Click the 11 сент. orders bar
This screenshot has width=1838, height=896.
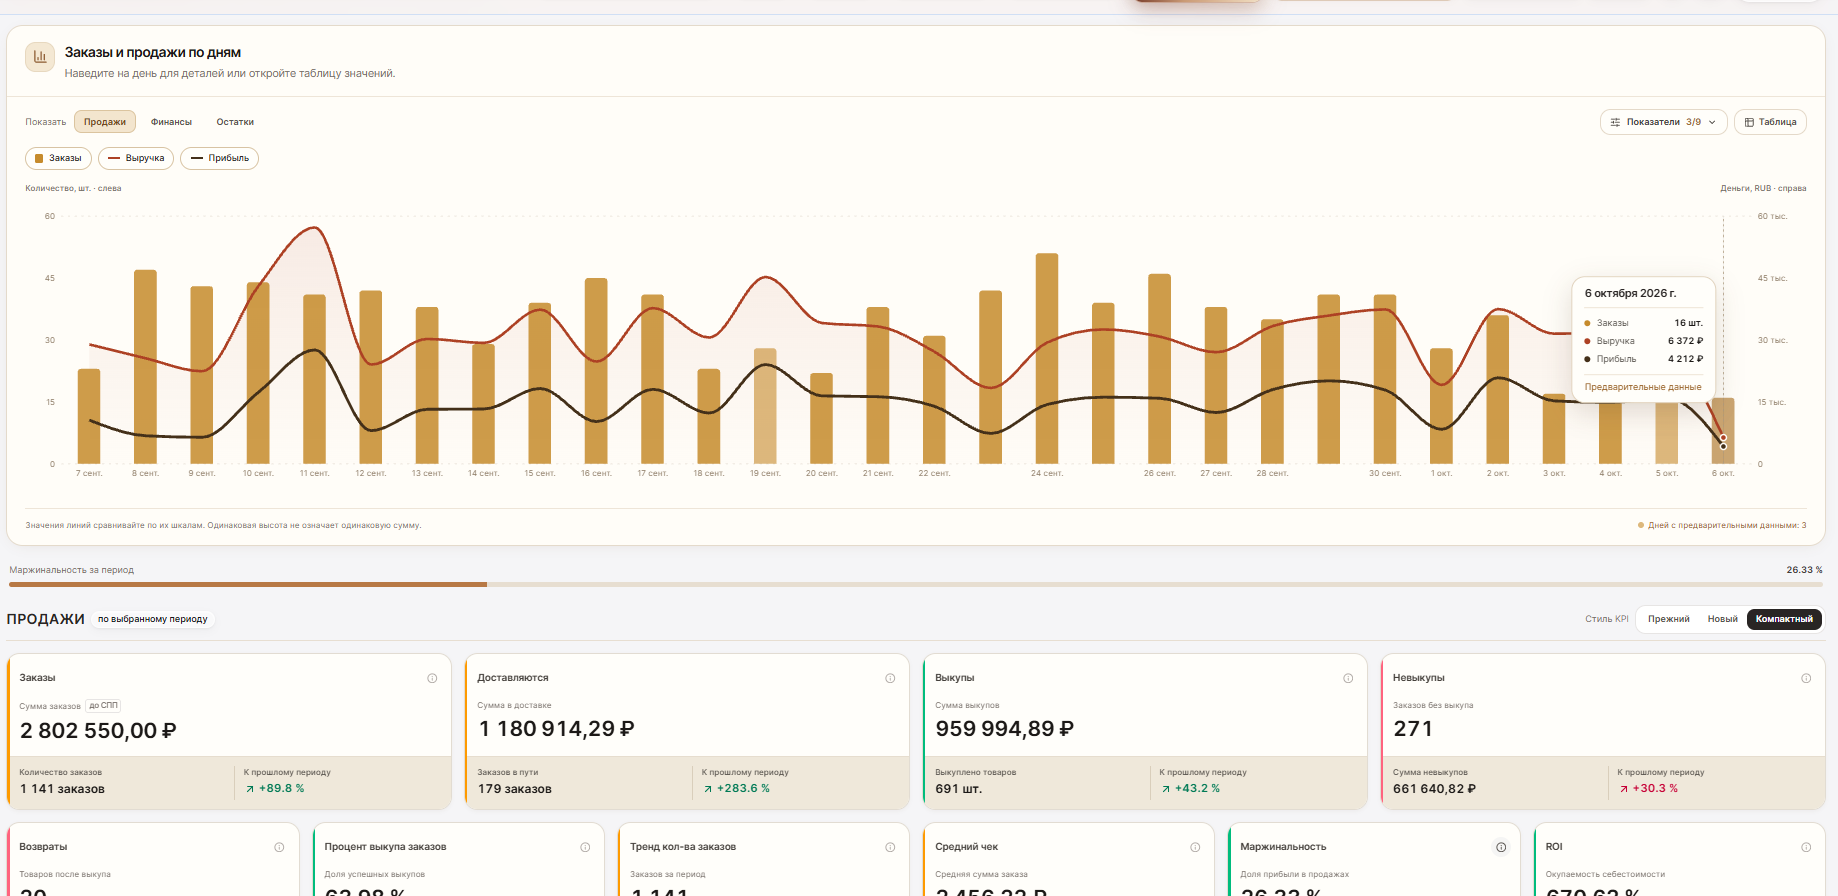point(314,379)
